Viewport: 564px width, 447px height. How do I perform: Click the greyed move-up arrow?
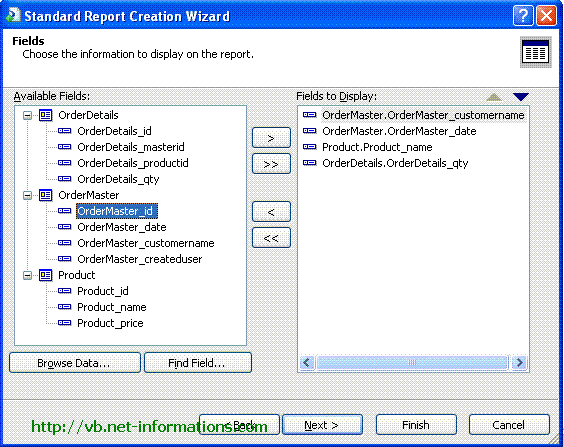[494, 97]
